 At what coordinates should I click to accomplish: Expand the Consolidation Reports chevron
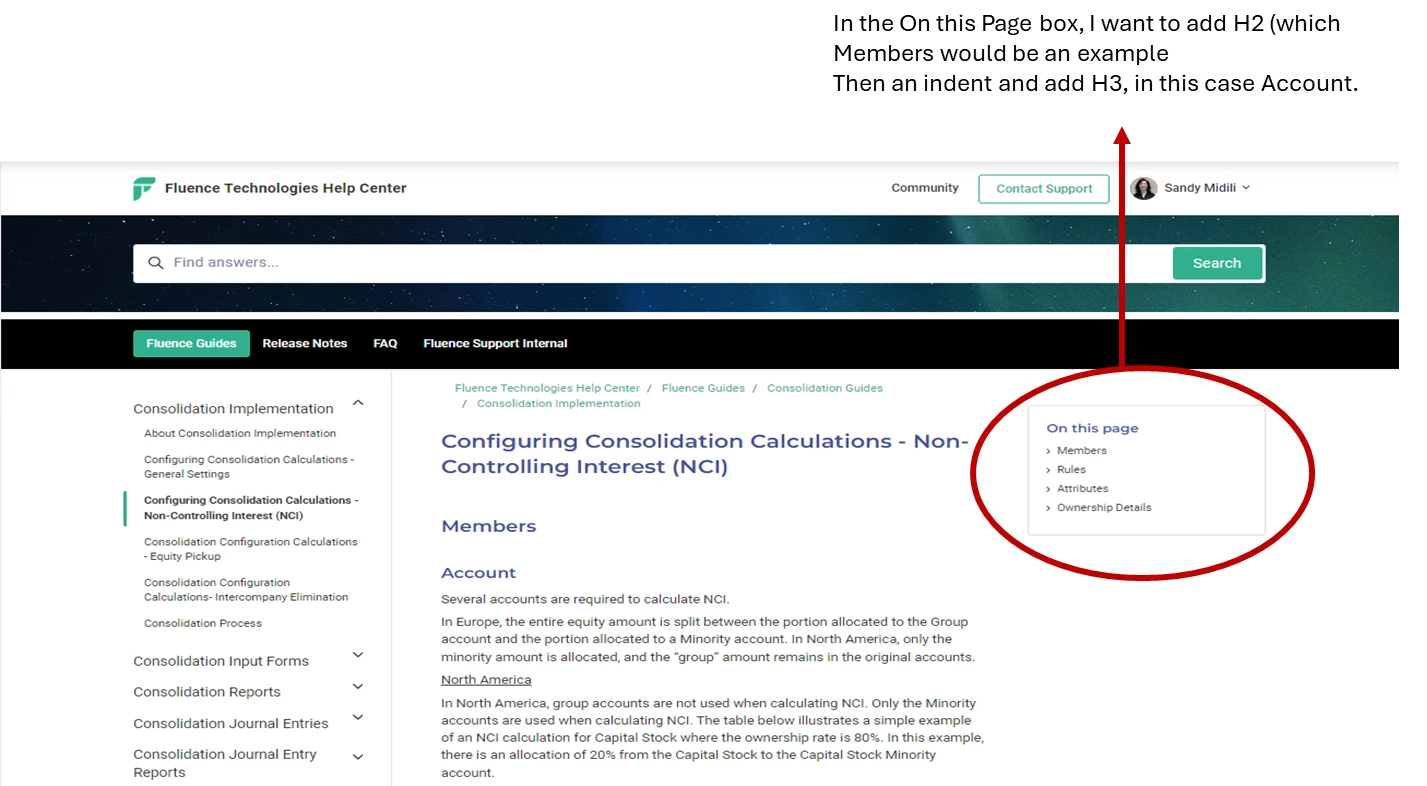coord(358,687)
